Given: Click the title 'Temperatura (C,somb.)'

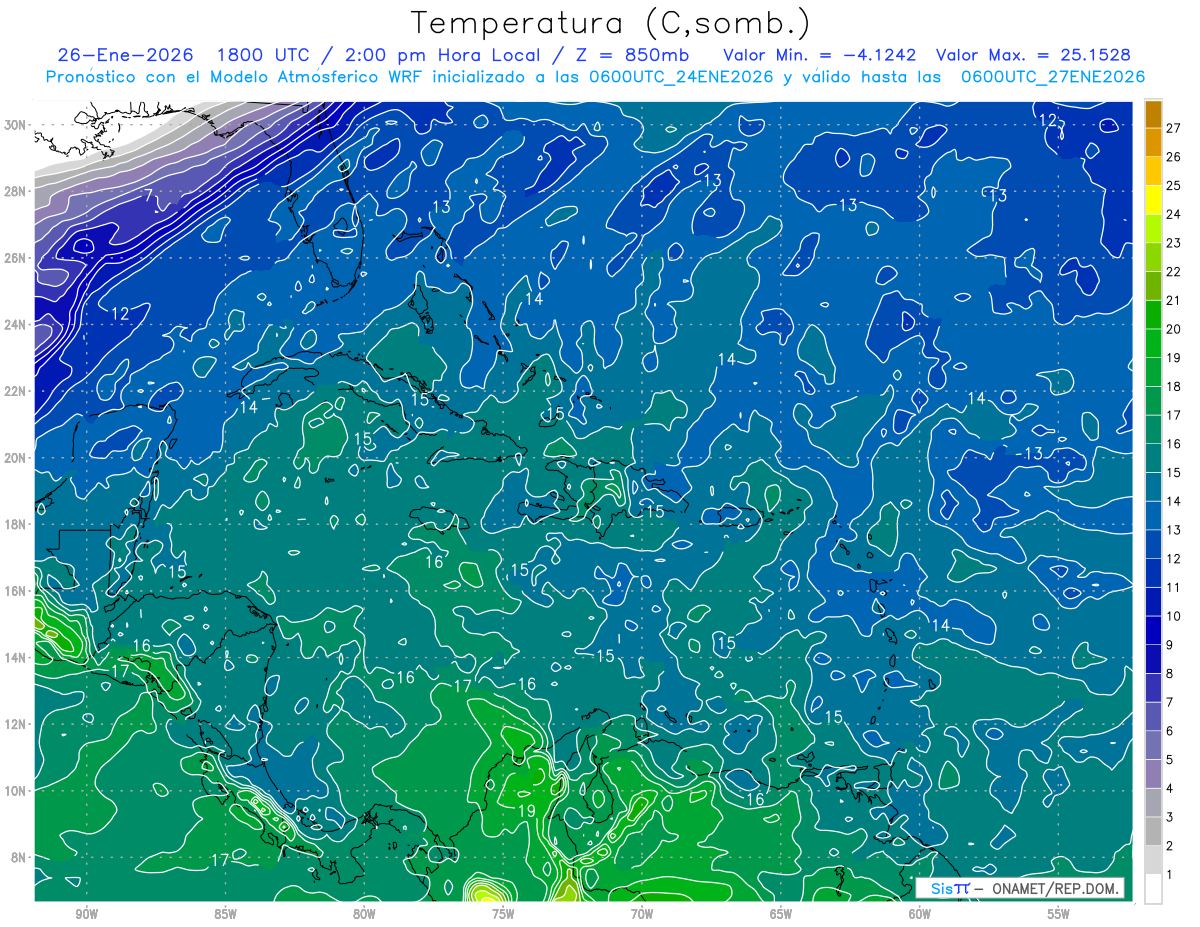Looking at the screenshot, I should pos(611,24).
